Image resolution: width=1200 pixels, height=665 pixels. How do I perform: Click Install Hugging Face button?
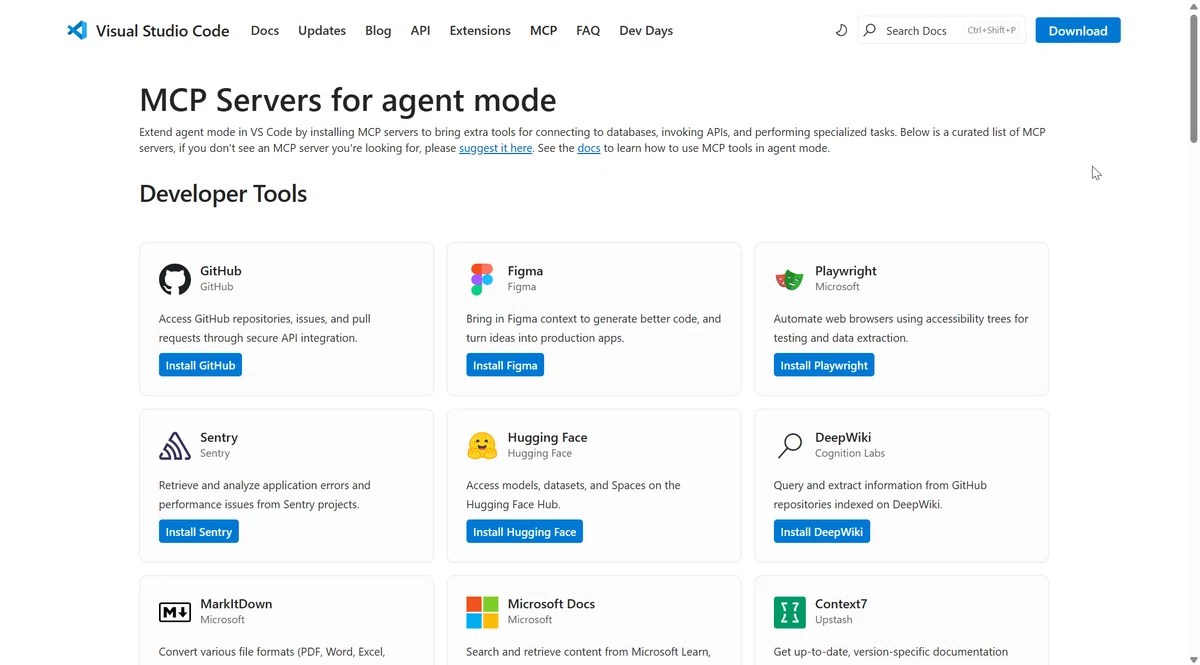tap(524, 531)
